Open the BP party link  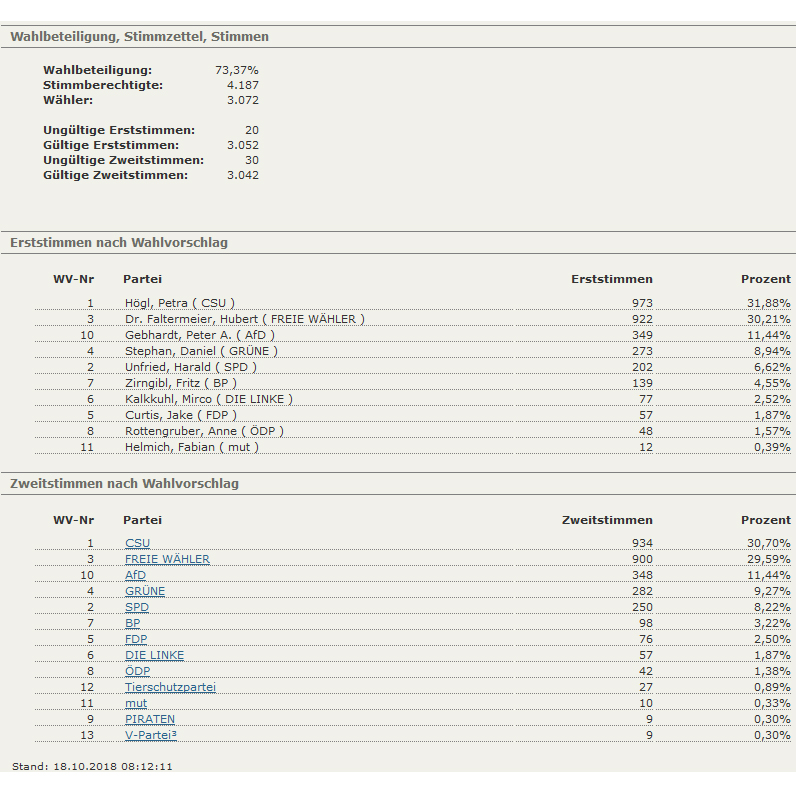point(132,623)
